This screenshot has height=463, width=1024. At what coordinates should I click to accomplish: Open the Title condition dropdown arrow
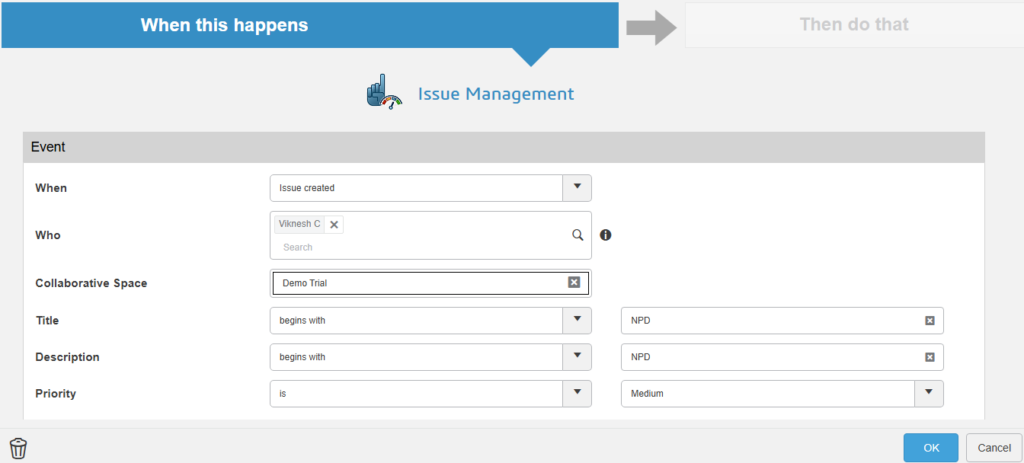point(577,321)
